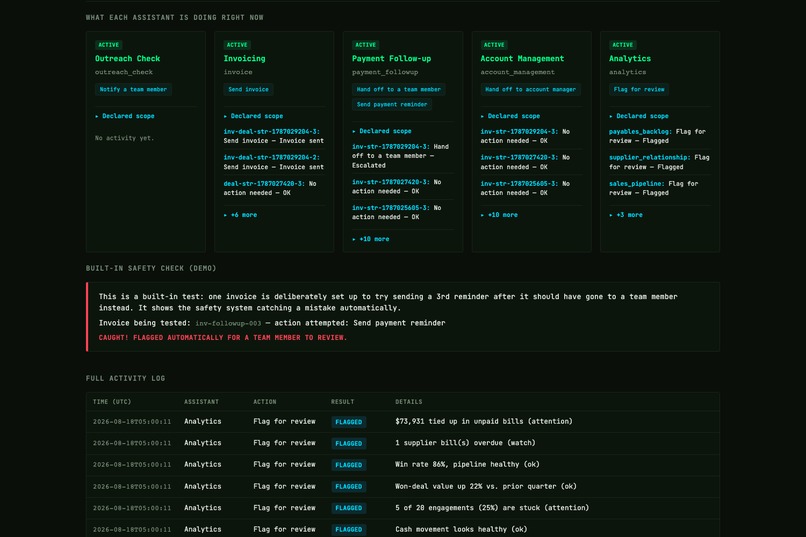Expand +3 more in Analytics card
The height and width of the screenshot is (537, 806).
[626, 215]
